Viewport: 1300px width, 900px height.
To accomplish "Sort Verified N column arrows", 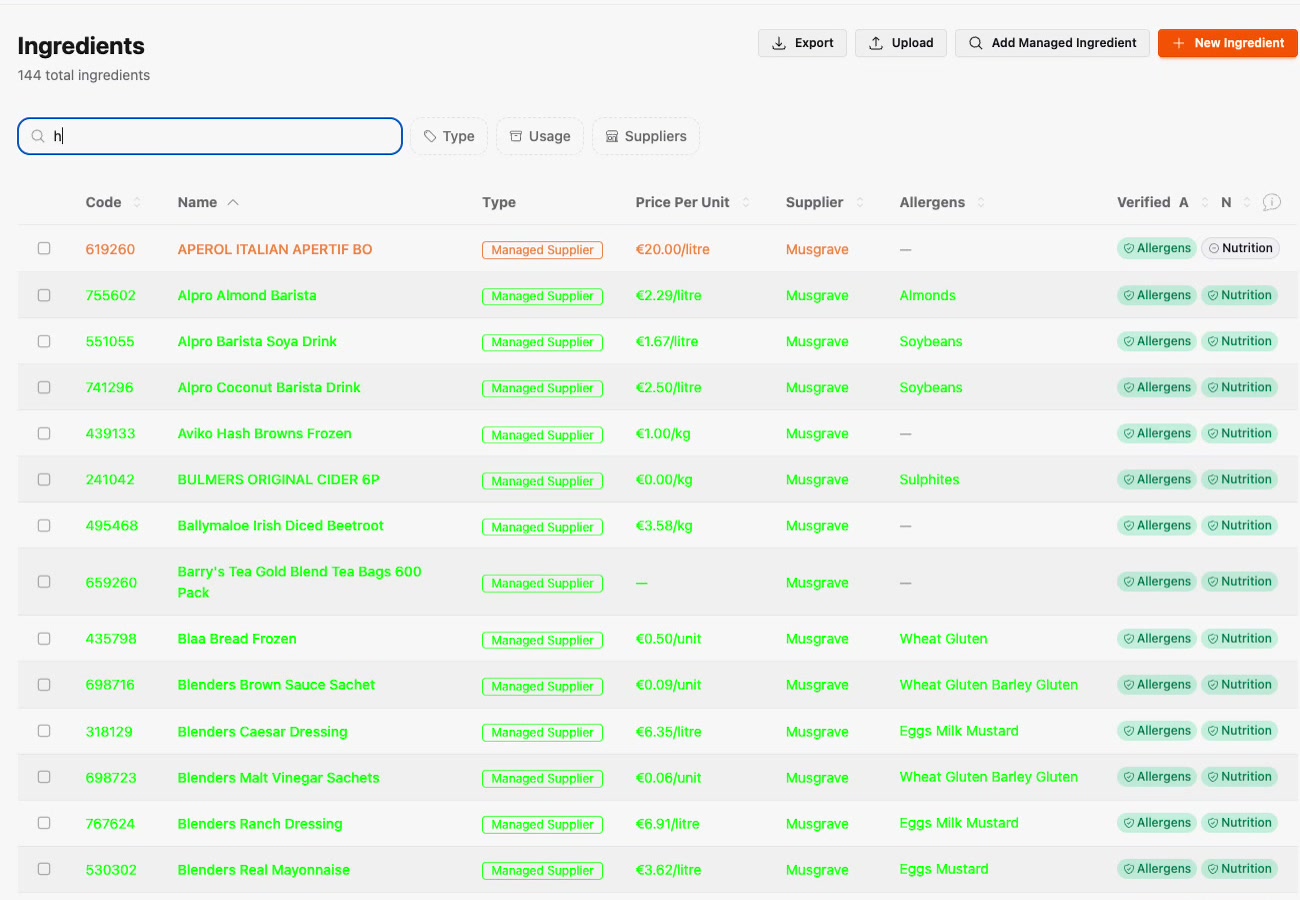I will [x=1247, y=202].
